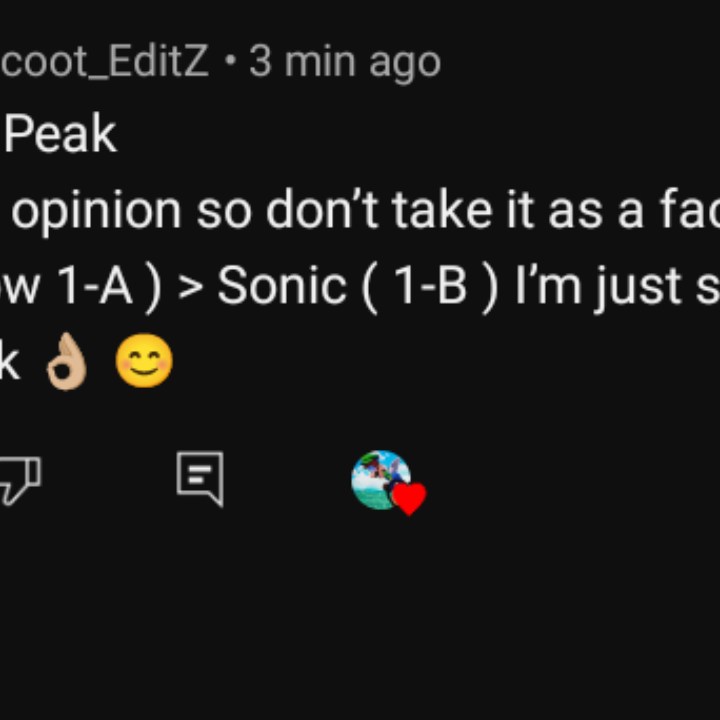The height and width of the screenshot is (720, 720).
Task: Click the word "it" in the comment
Action: click(x=520, y=212)
